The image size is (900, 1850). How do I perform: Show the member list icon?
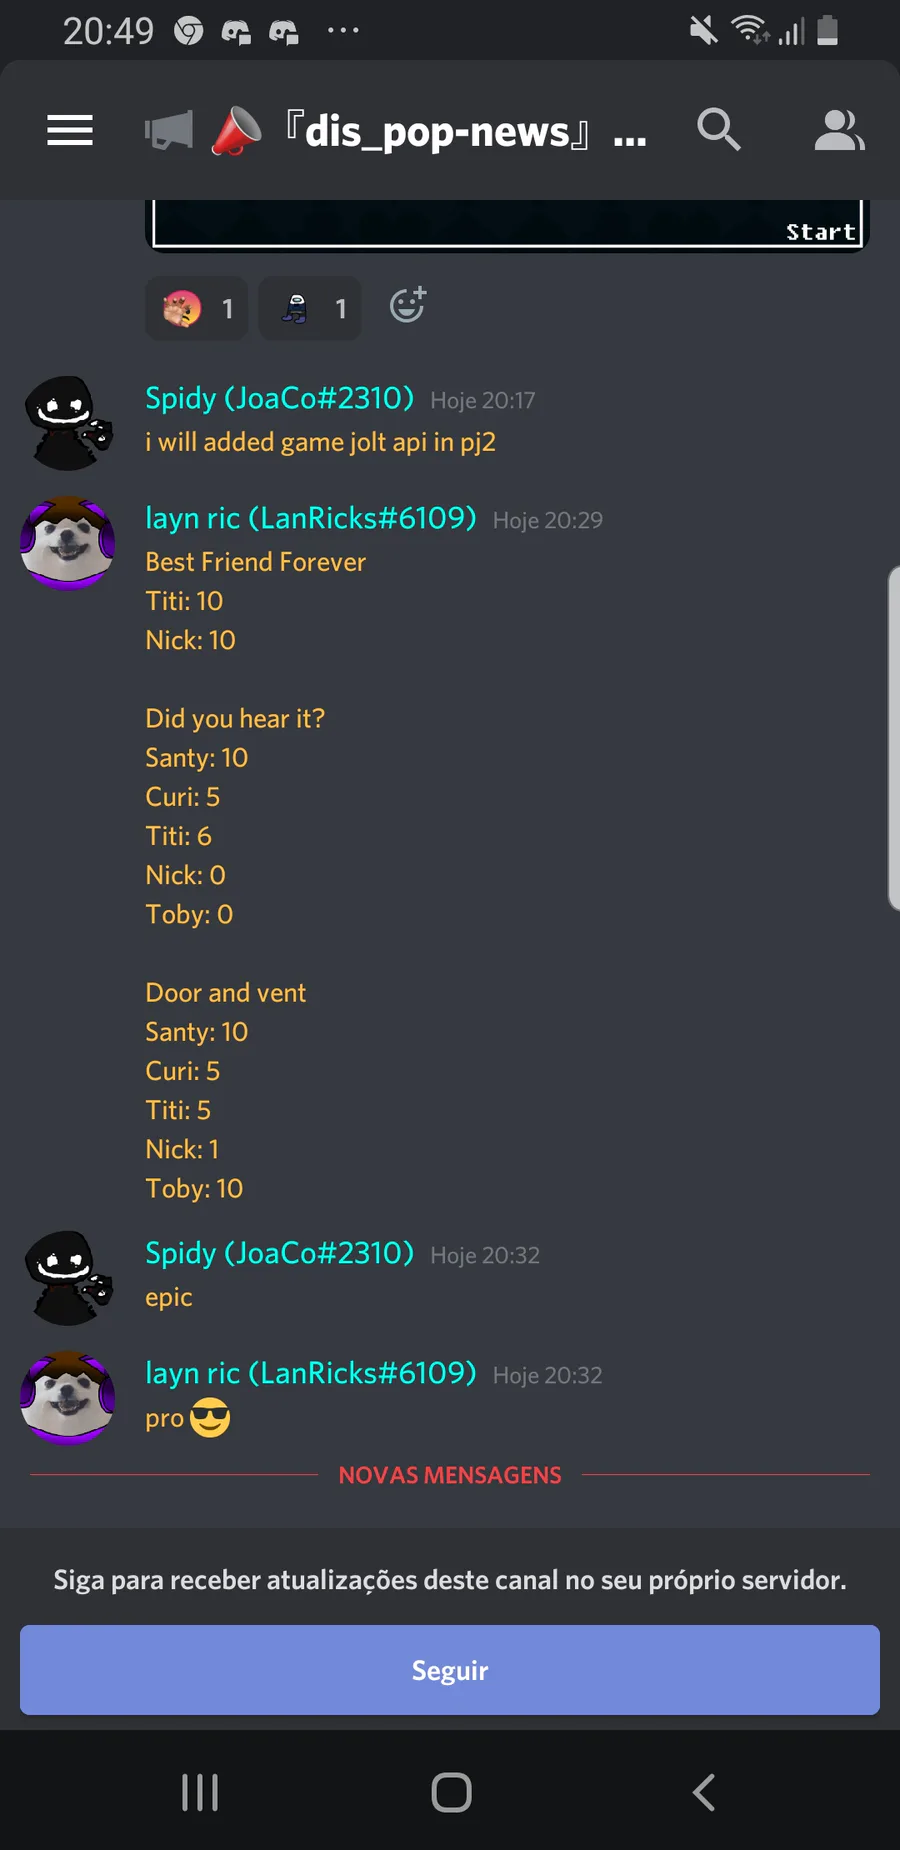(x=839, y=130)
